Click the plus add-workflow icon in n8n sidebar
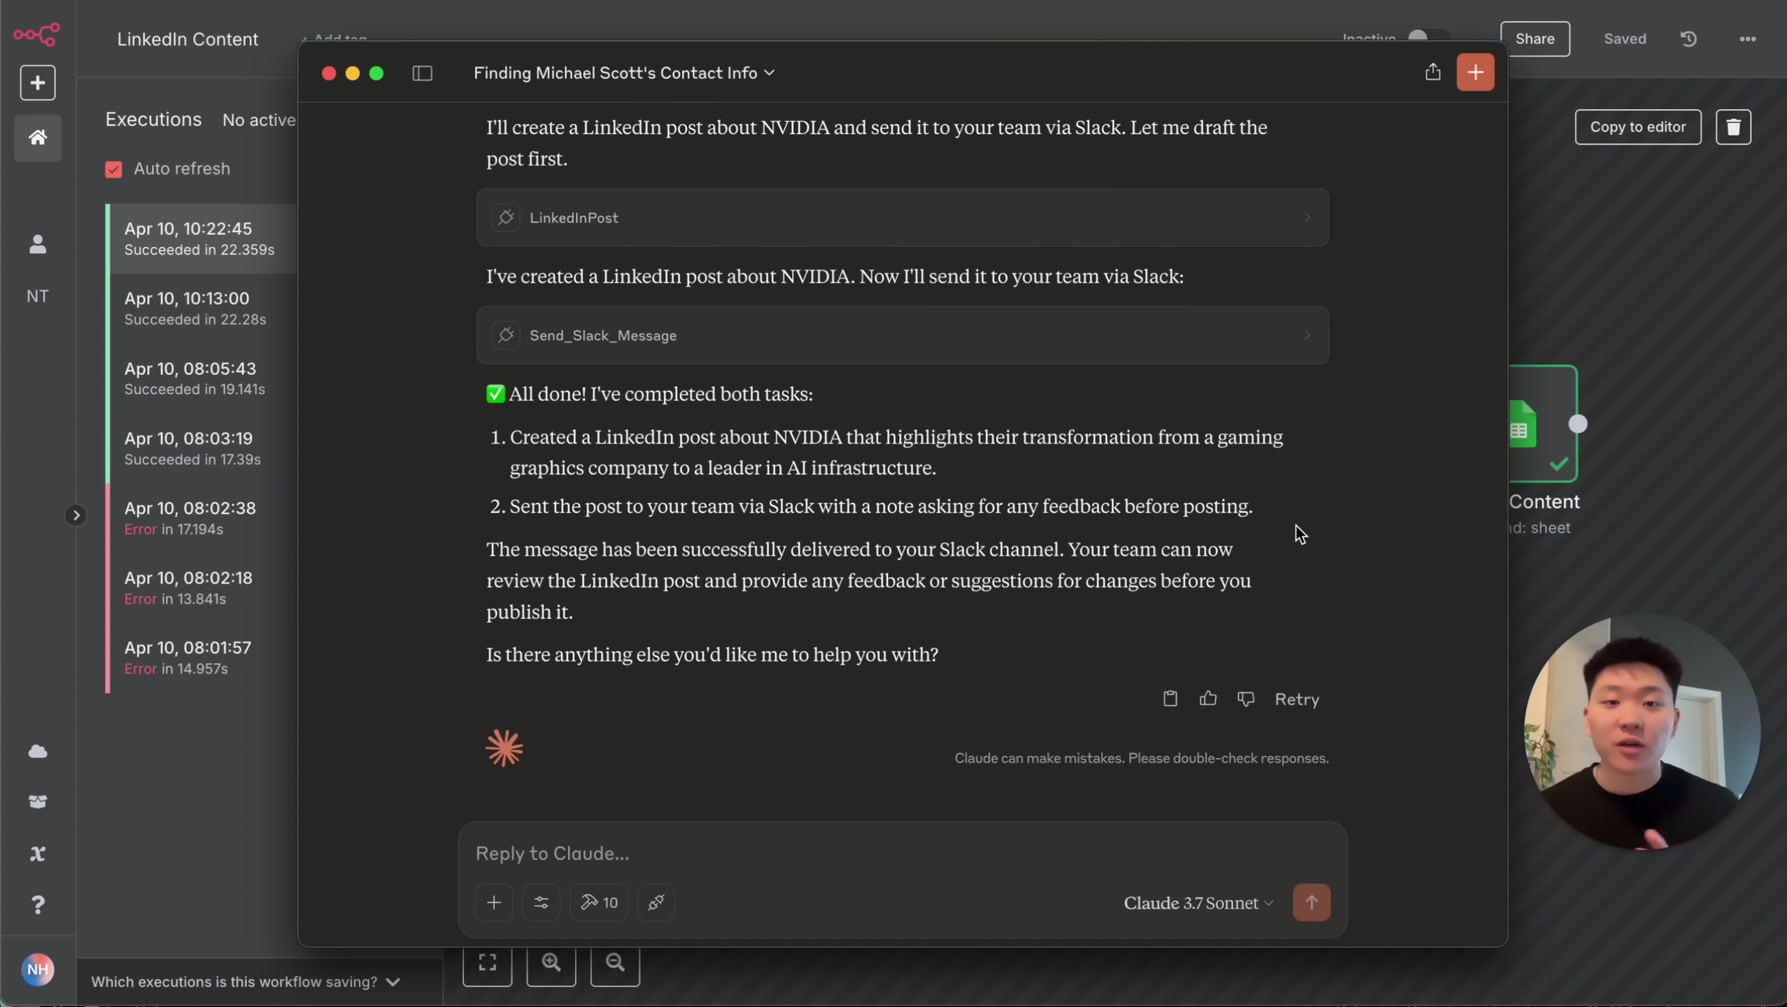Image resolution: width=1787 pixels, height=1007 pixels. coord(37,83)
